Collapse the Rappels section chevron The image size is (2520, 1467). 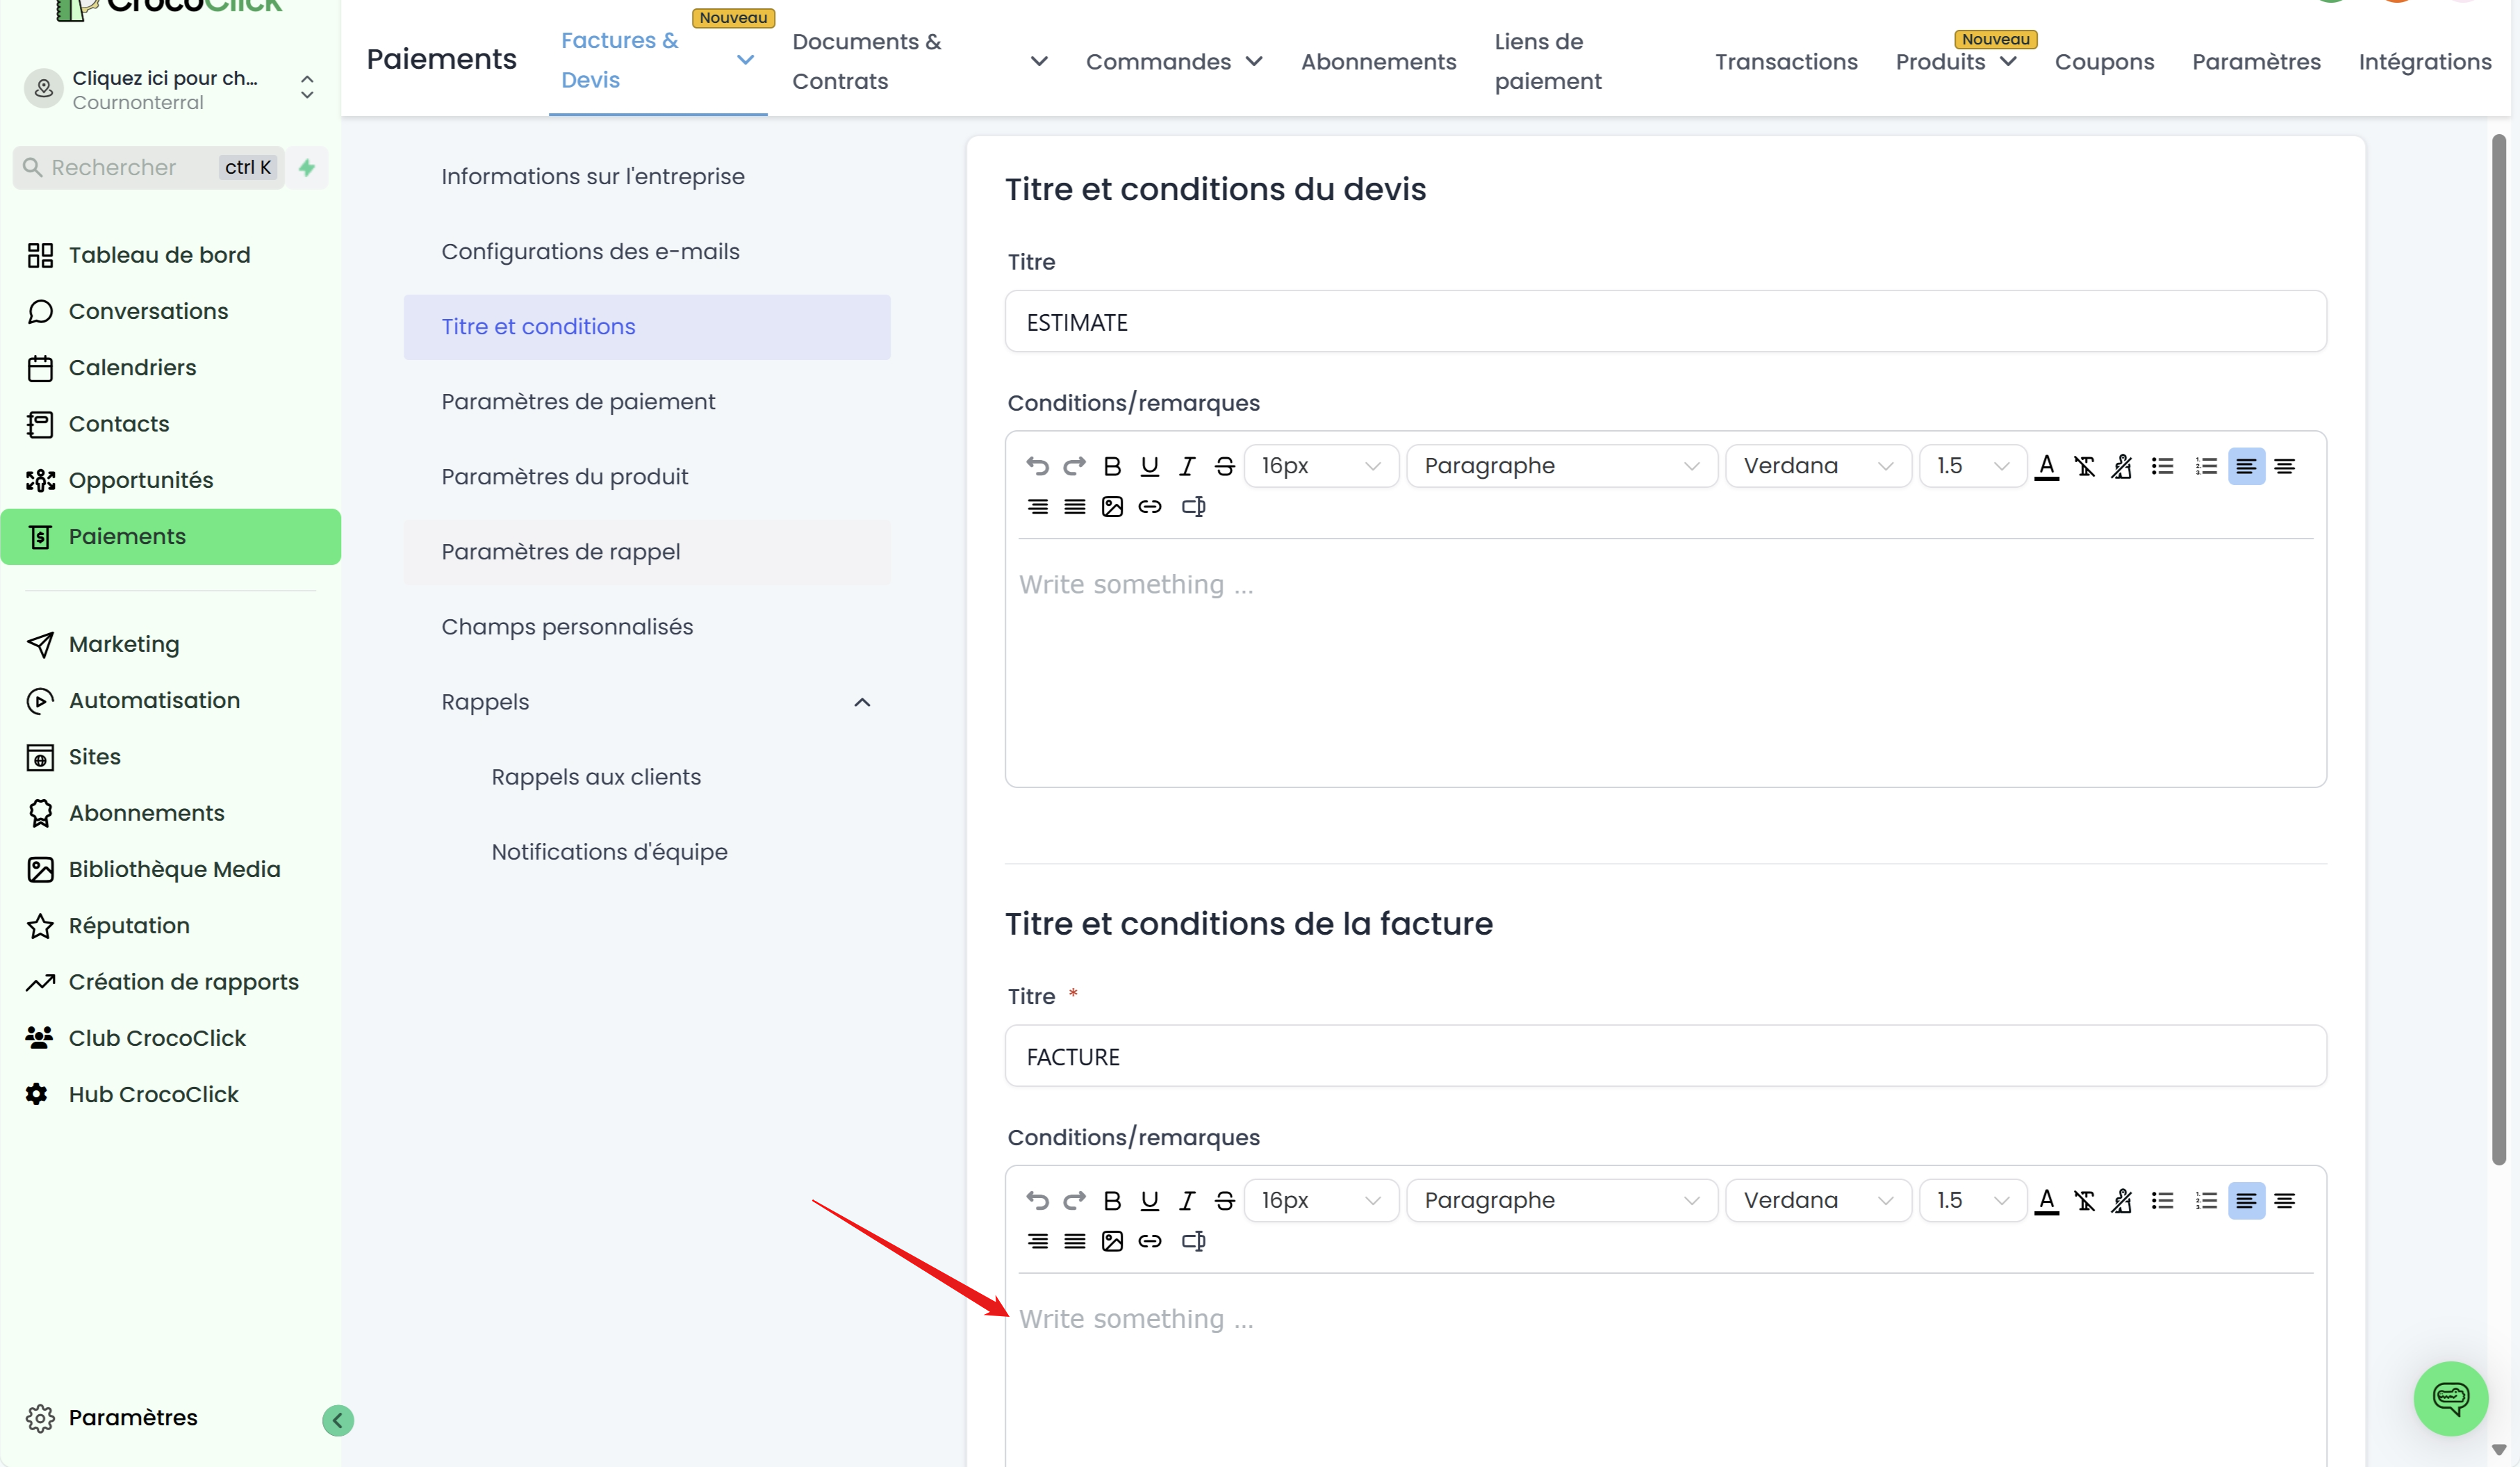tap(862, 702)
